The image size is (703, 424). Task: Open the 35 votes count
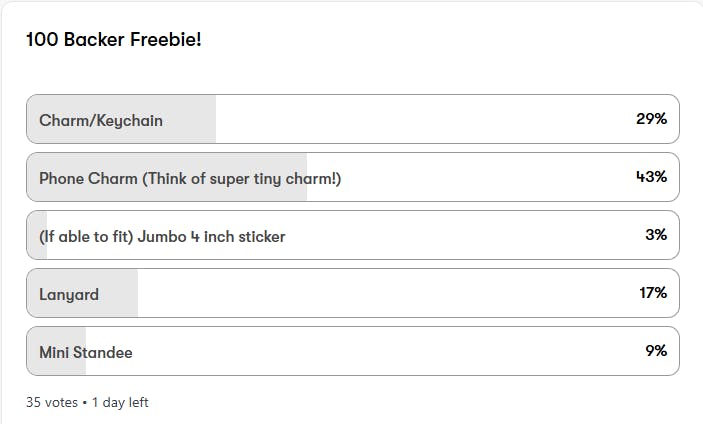click(x=50, y=402)
